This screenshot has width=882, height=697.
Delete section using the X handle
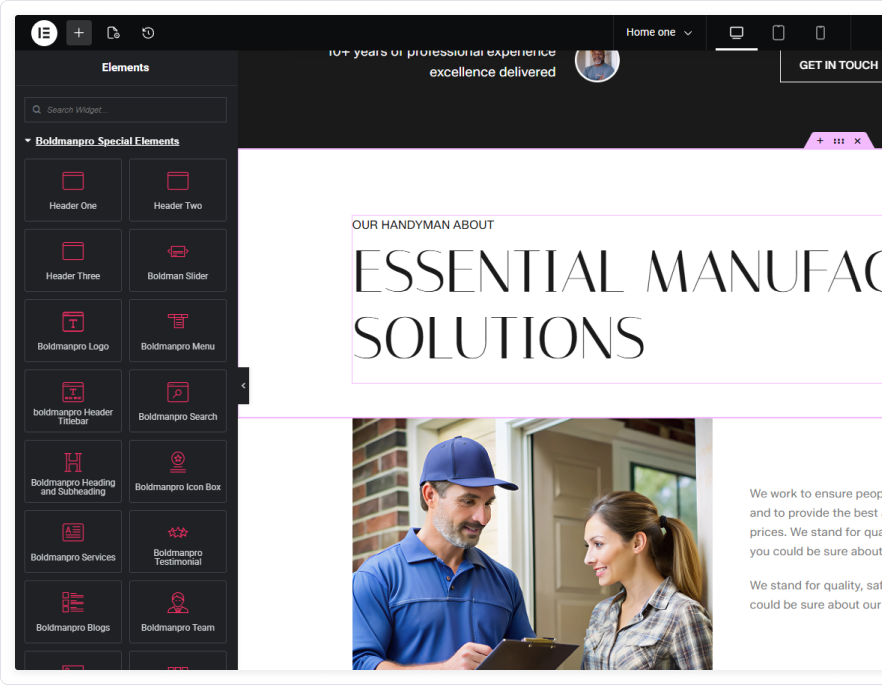click(x=857, y=141)
